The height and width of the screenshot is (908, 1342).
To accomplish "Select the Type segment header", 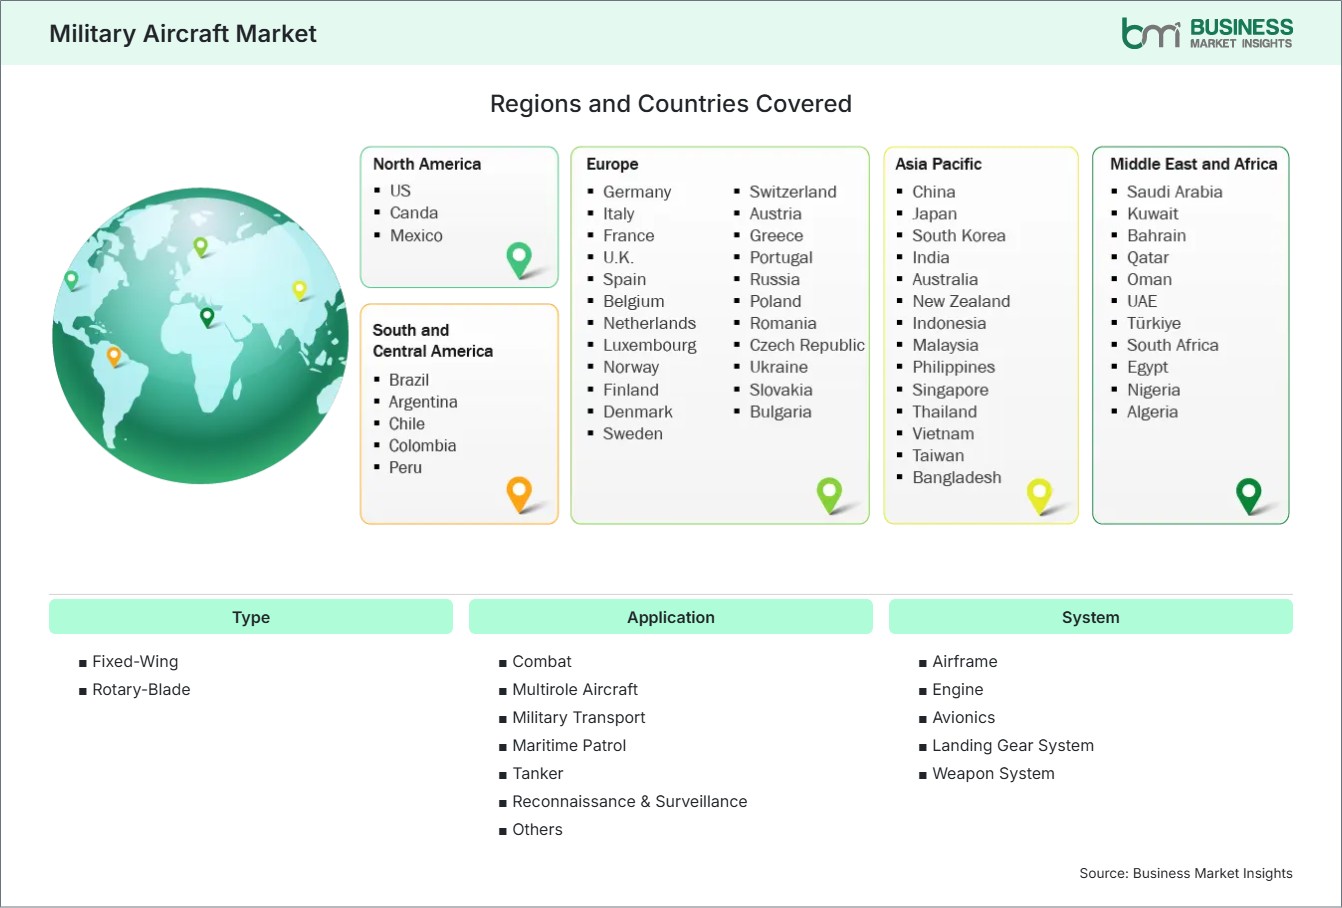I will [251, 617].
